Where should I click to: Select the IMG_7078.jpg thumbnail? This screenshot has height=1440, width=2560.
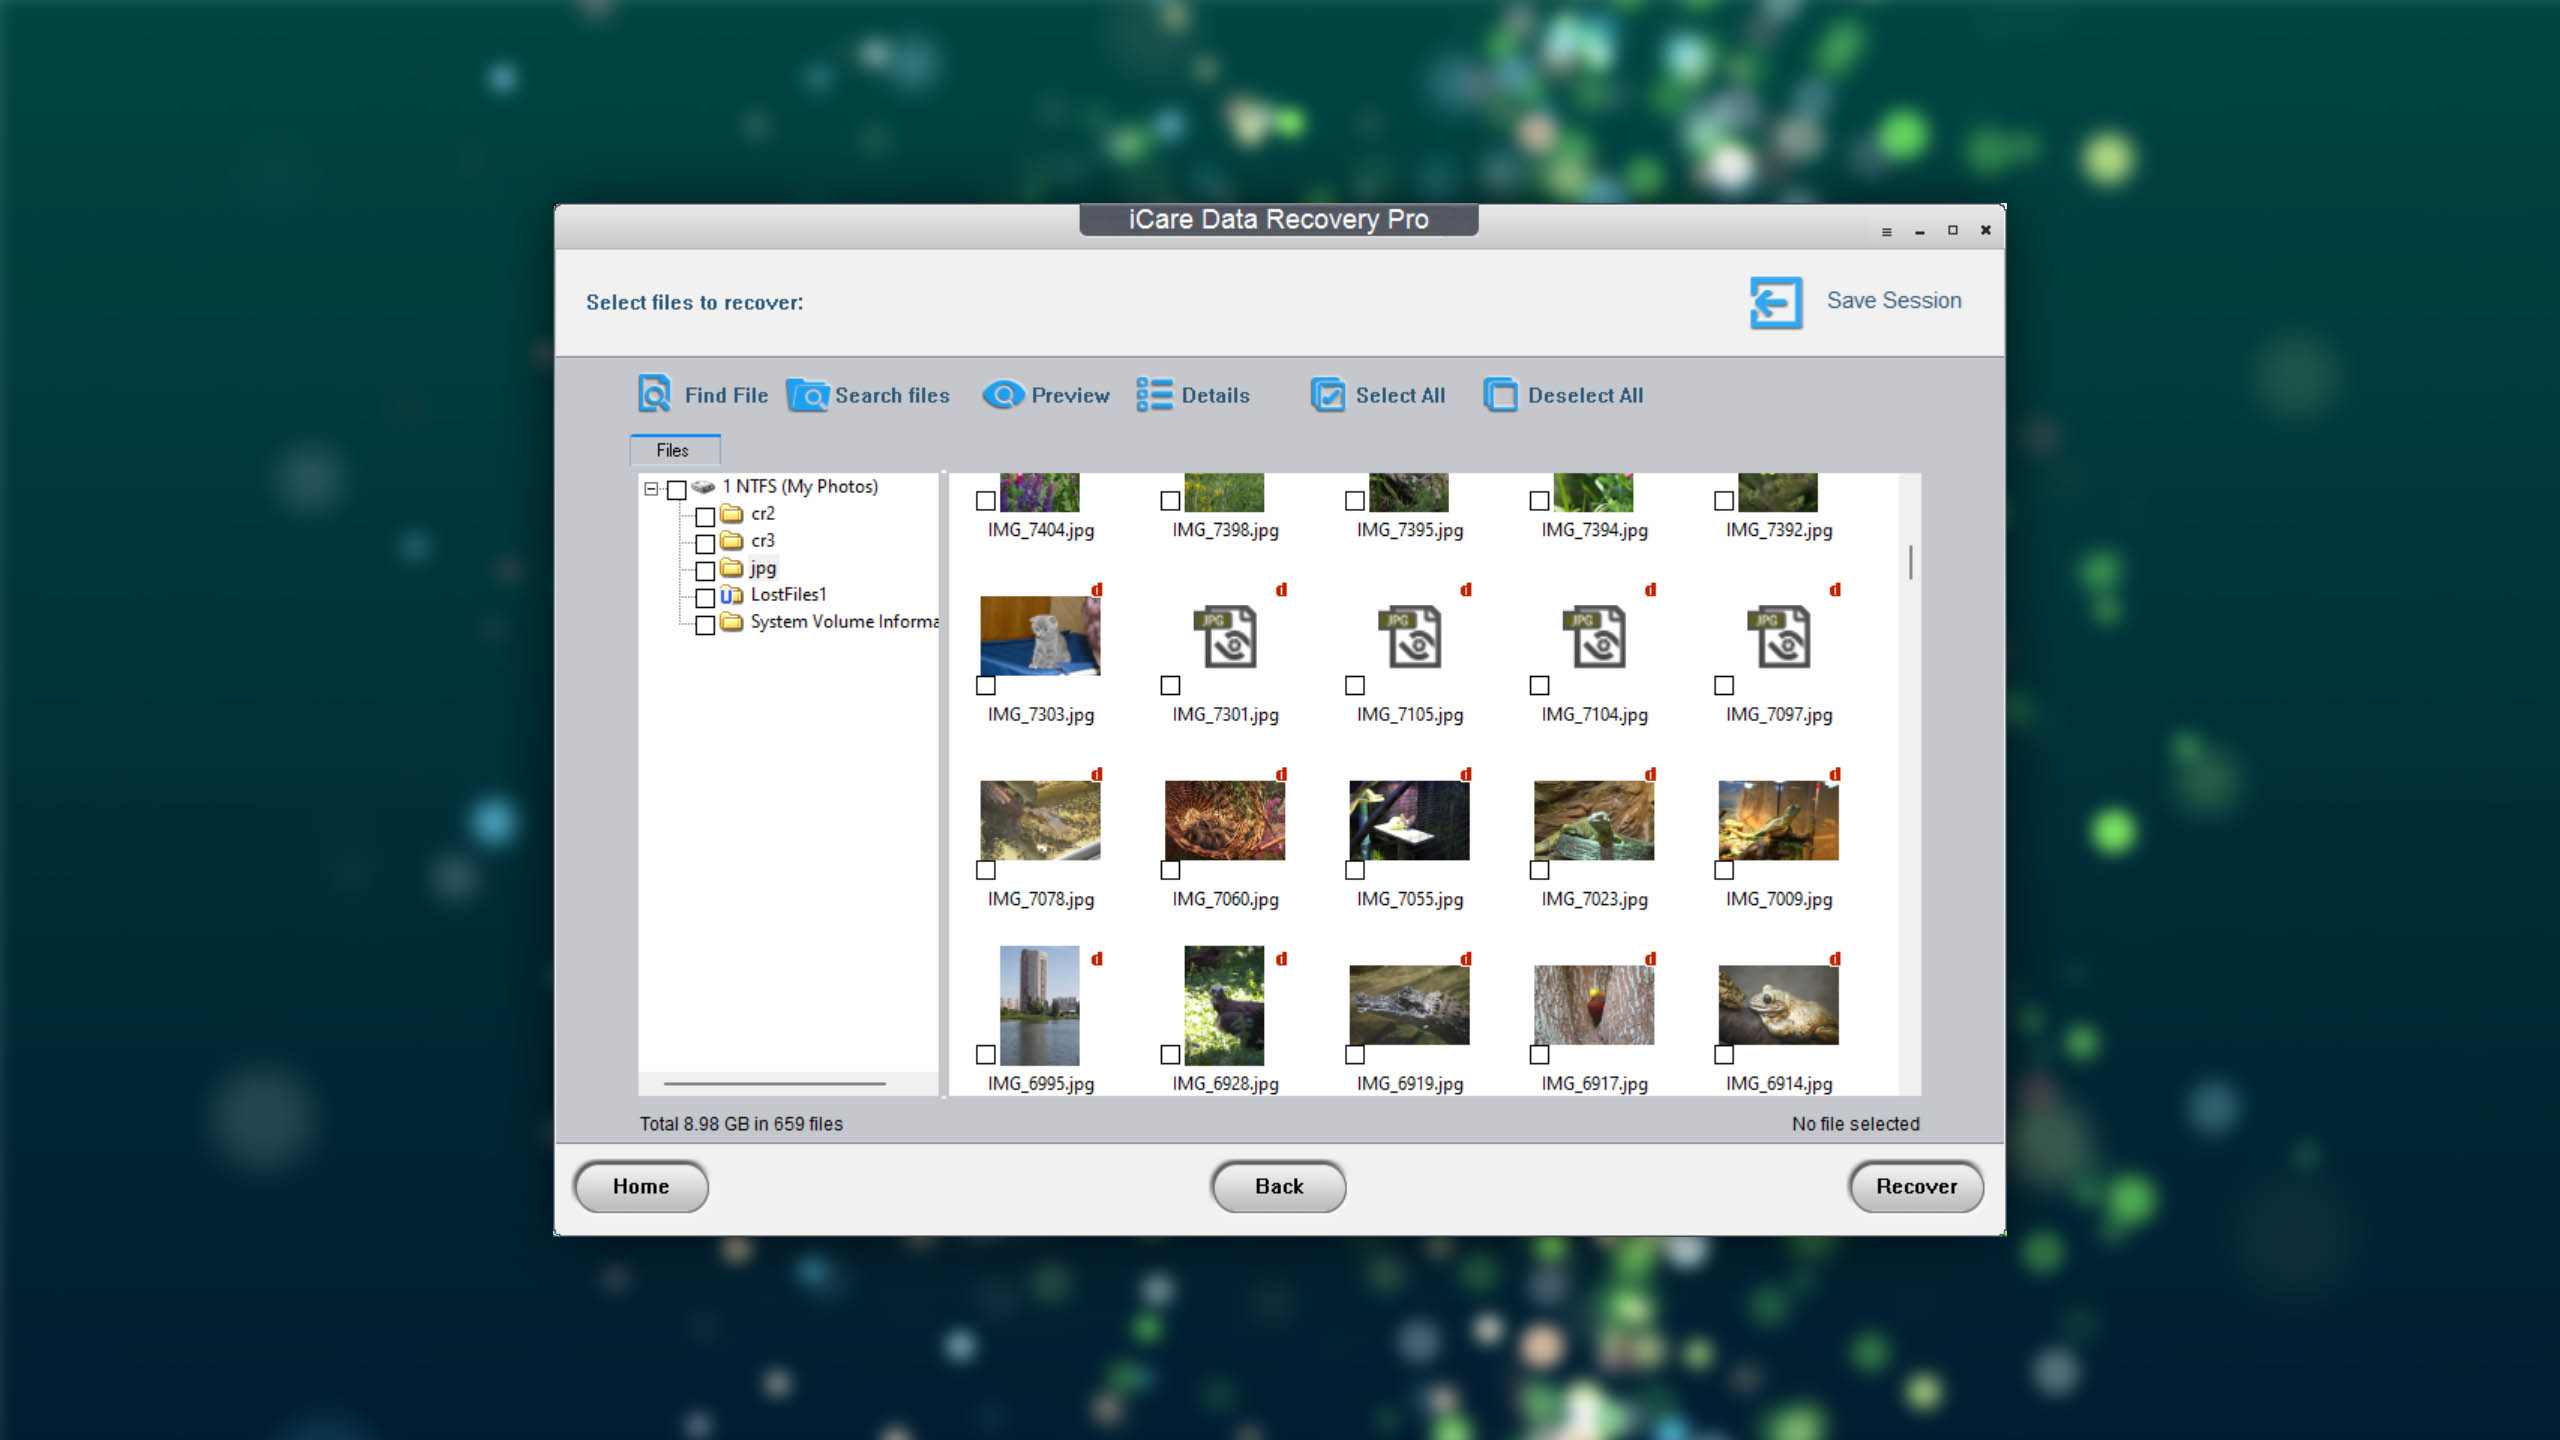click(1040, 820)
